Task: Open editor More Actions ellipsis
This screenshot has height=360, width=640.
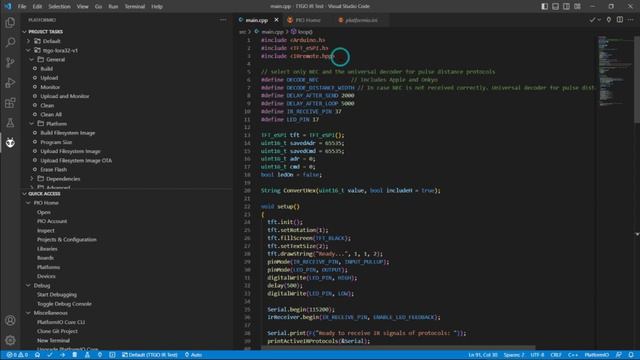Action: pyautogui.click(x=631, y=20)
